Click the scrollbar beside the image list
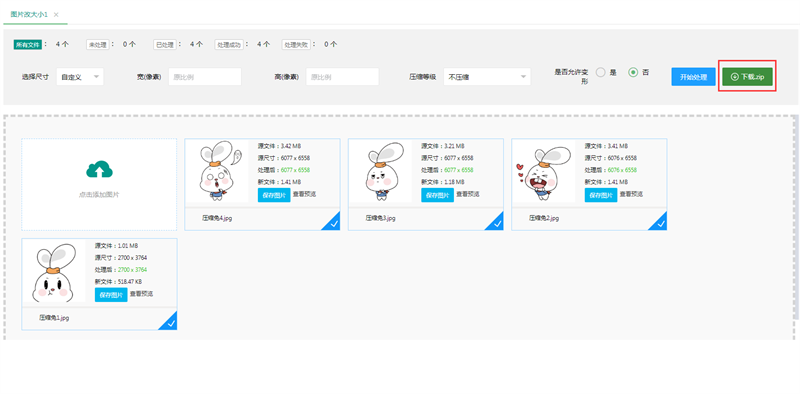Image resolution: width=800 pixels, height=394 pixels. (796, 217)
